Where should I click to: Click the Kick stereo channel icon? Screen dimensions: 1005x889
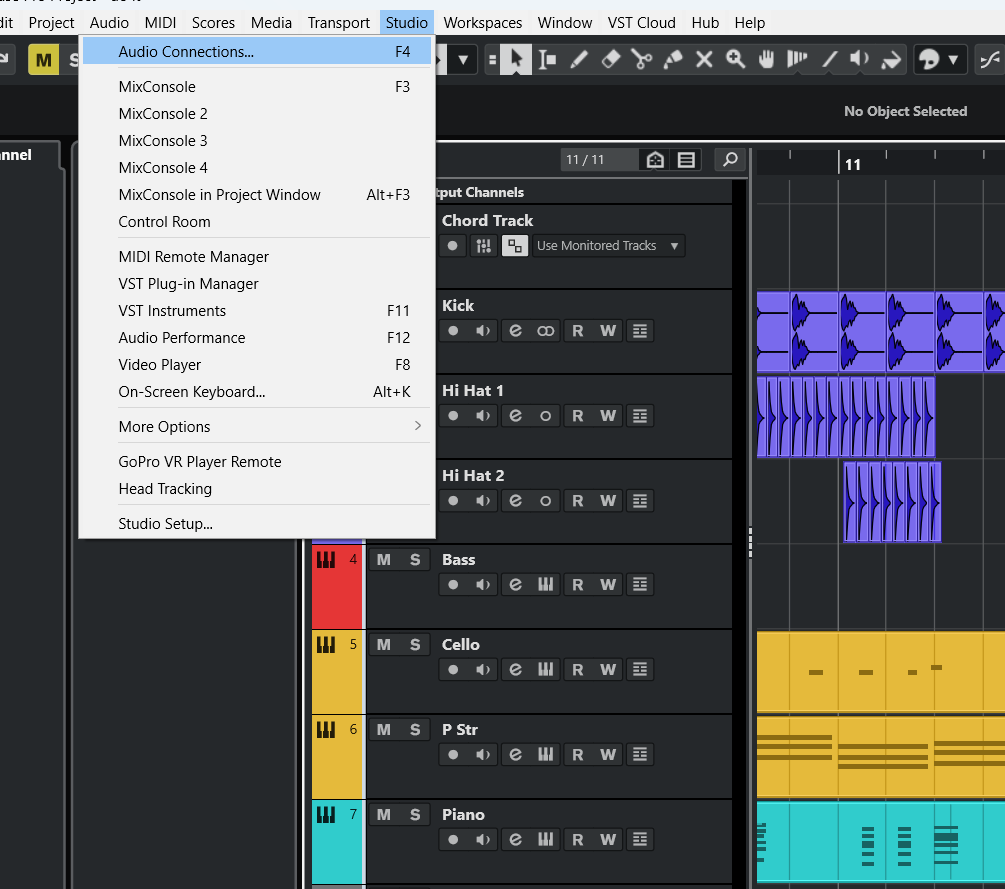pyautogui.click(x=545, y=331)
